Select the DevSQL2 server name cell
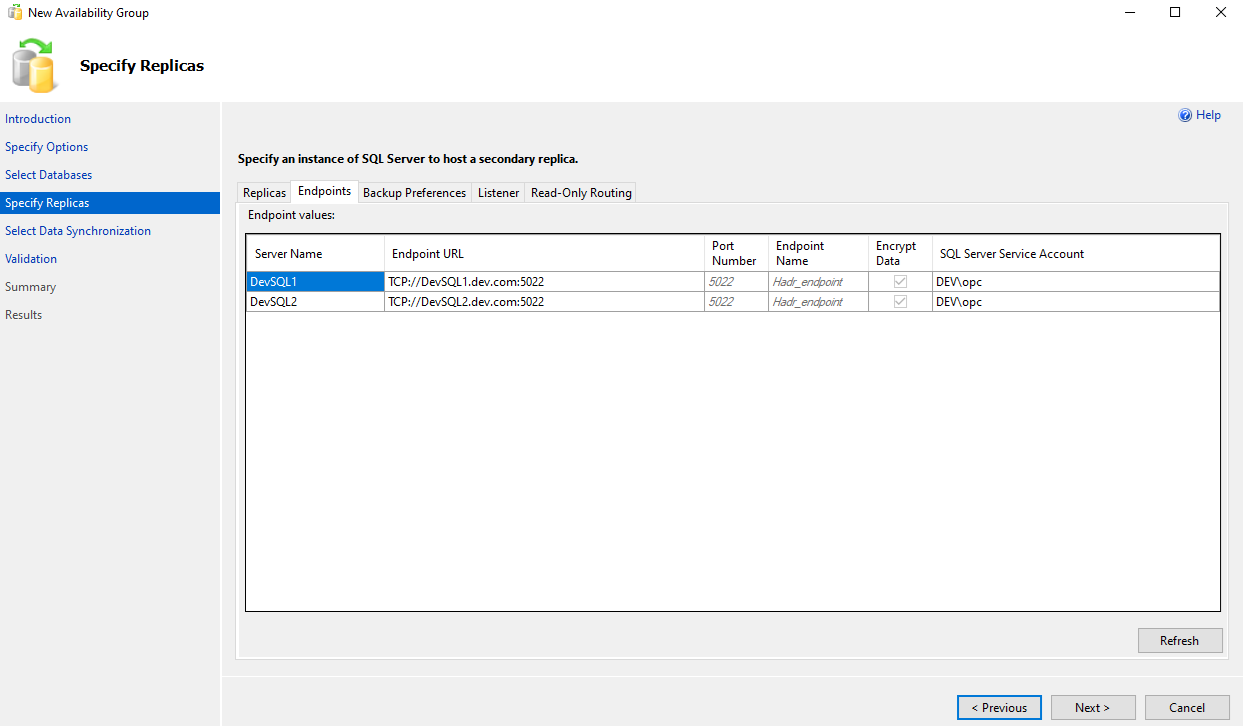Image resolution: width=1243 pixels, height=726 pixels. click(315, 302)
